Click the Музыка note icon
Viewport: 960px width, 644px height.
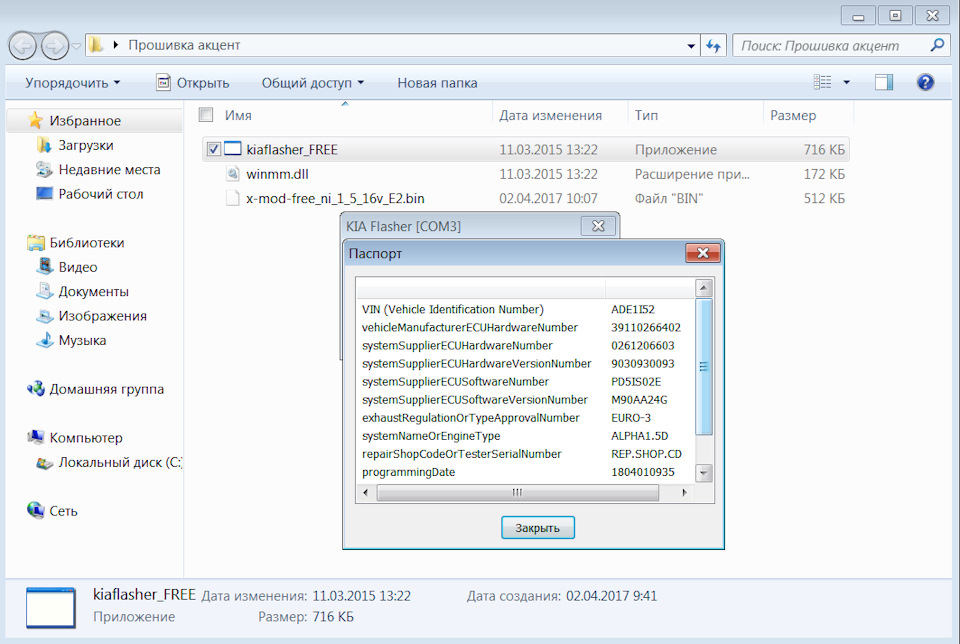pos(45,340)
